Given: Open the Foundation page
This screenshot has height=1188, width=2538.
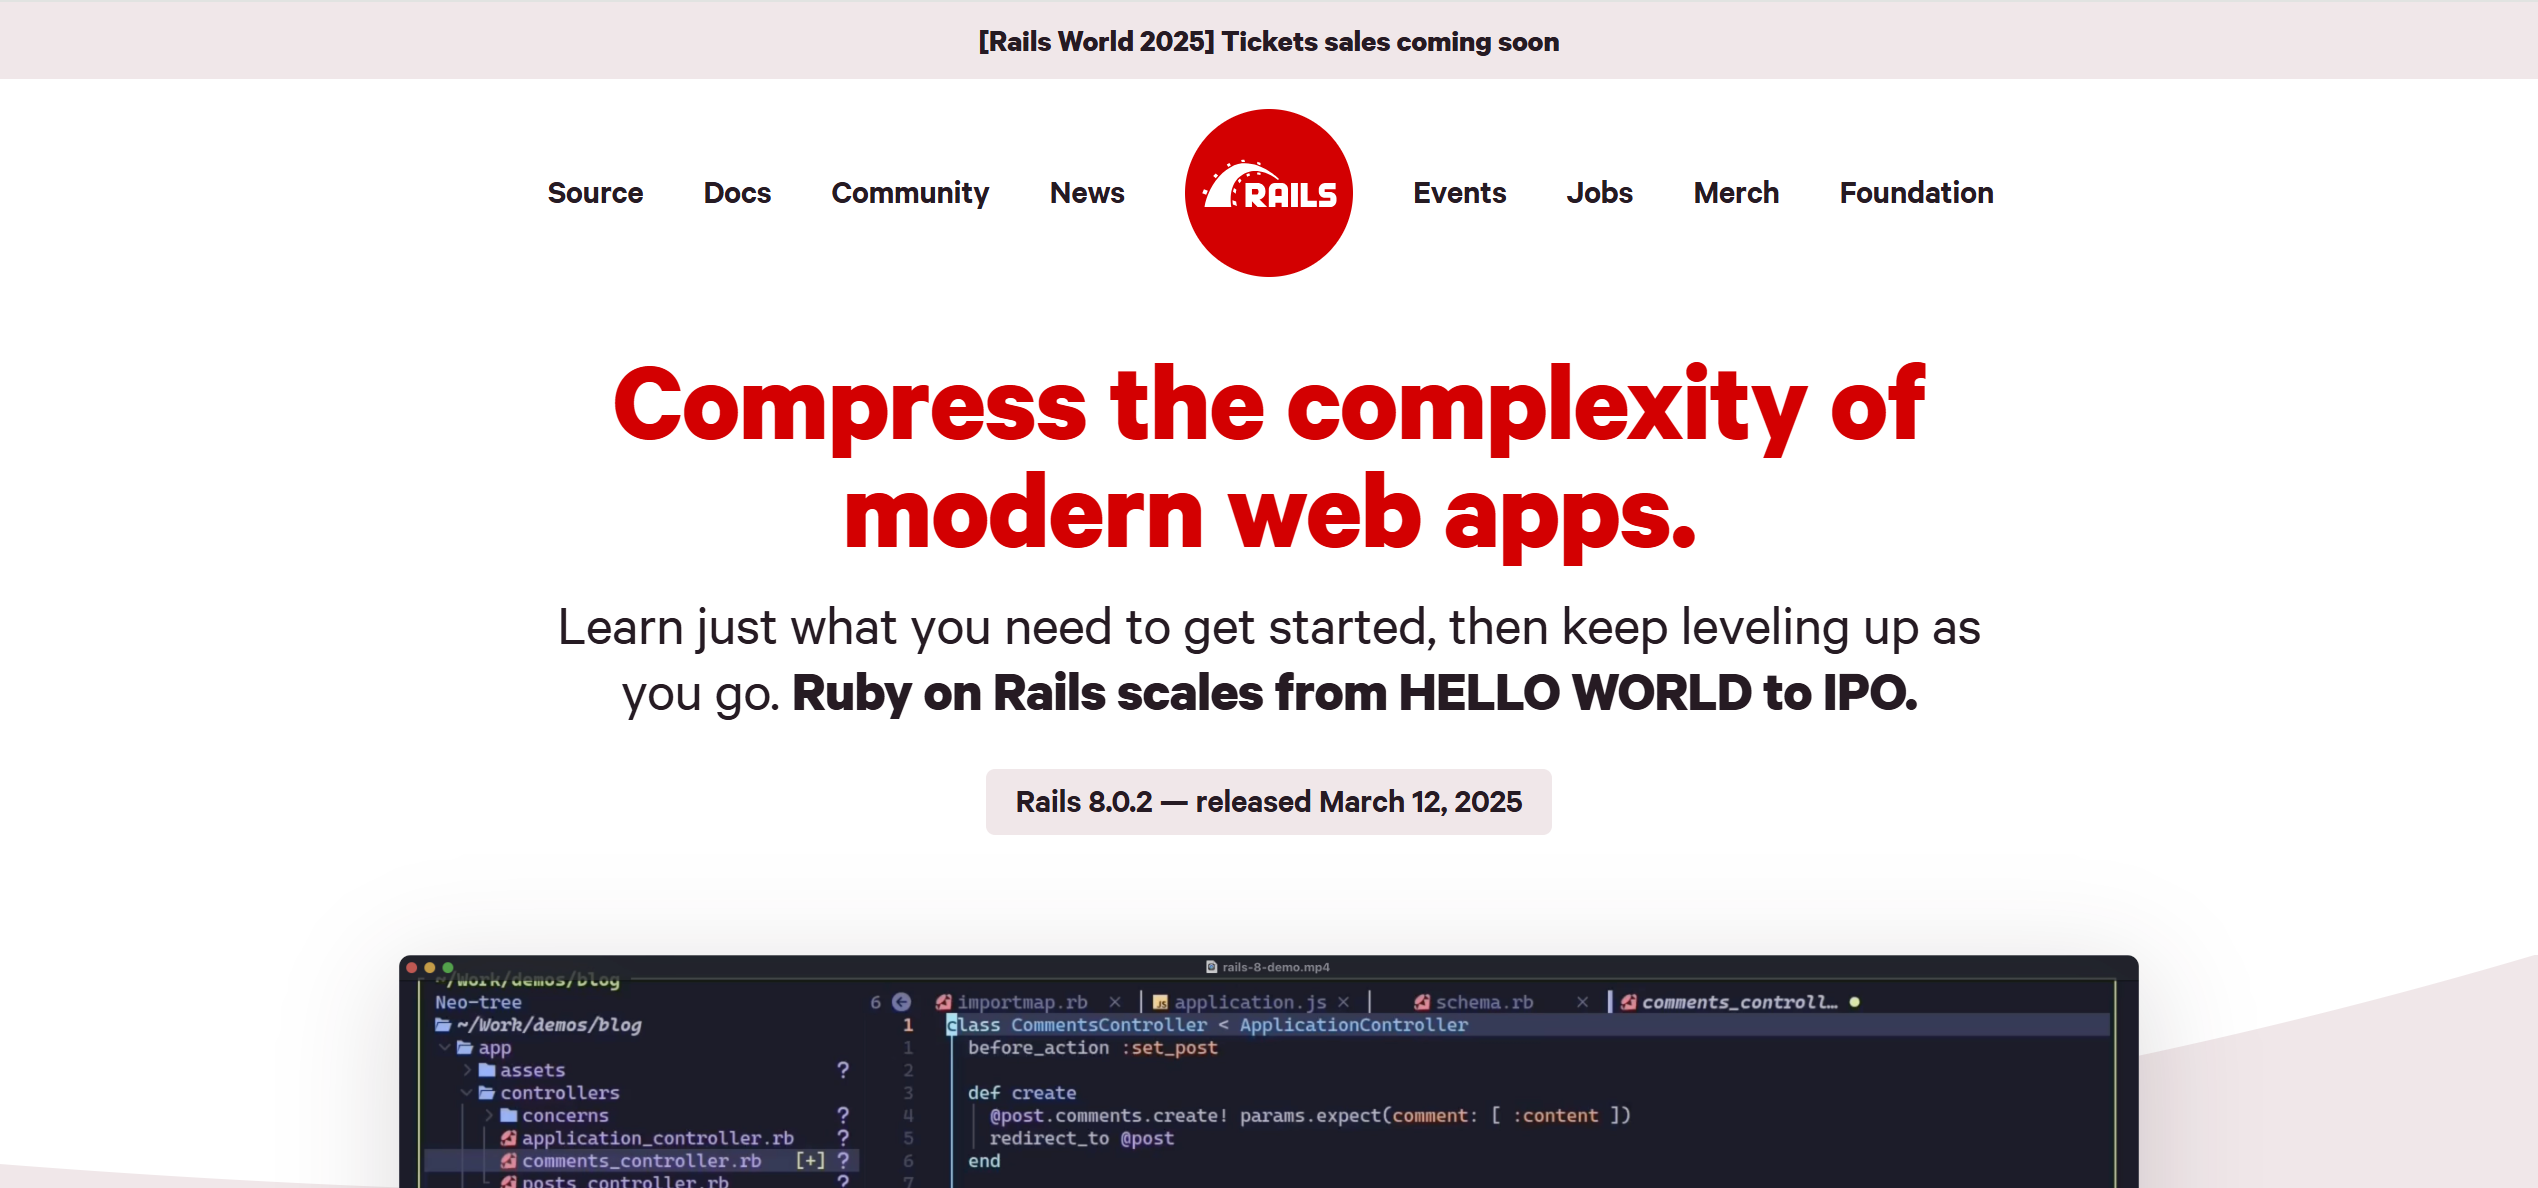Looking at the screenshot, I should [1916, 192].
